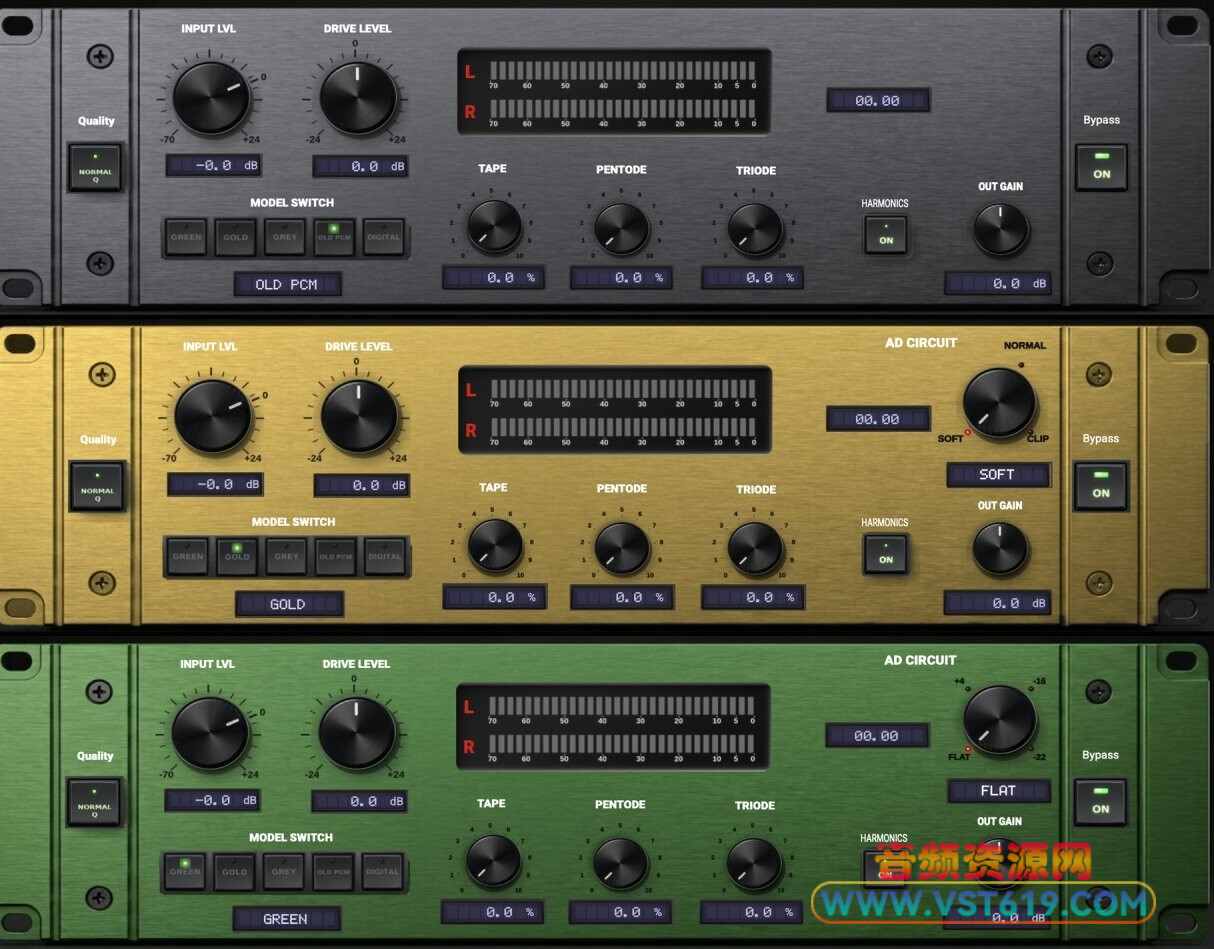Click L/R level meter on gold unit
This screenshot has width=1214, height=949.
coord(615,410)
